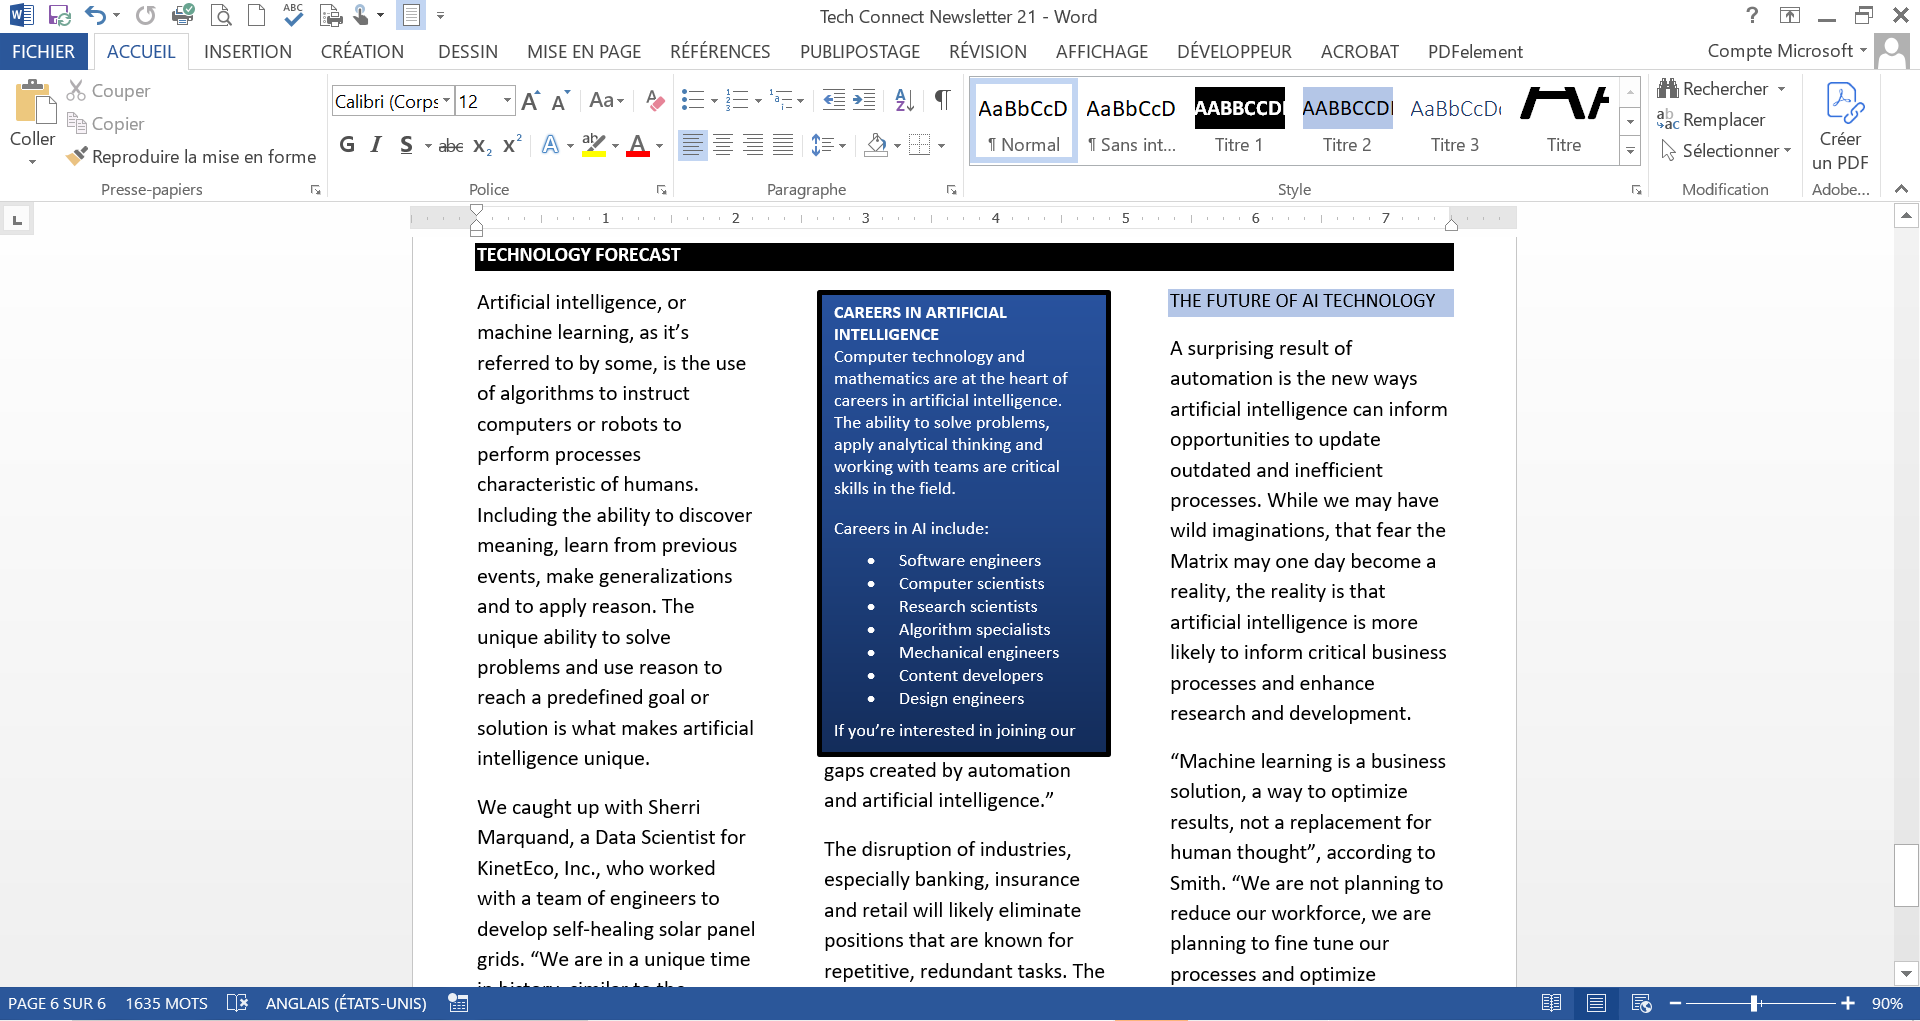This screenshot has width=1920, height=1021.
Task: Apply the Normal style
Action: [1023, 122]
